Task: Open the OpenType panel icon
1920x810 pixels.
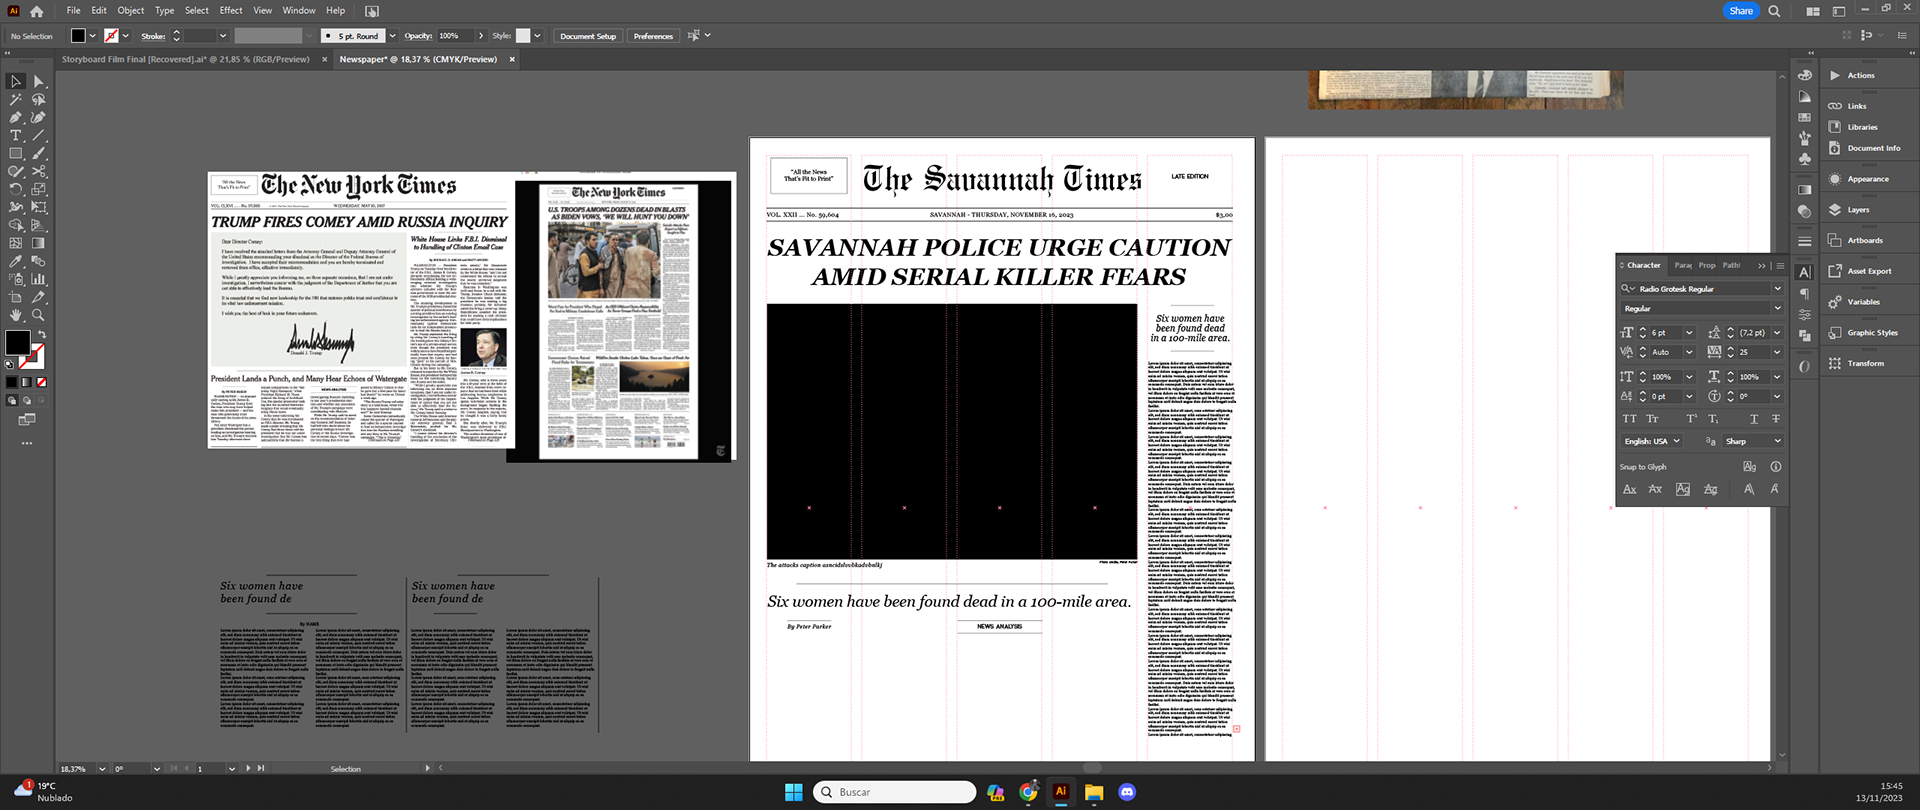Action: pyautogui.click(x=1804, y=366)
